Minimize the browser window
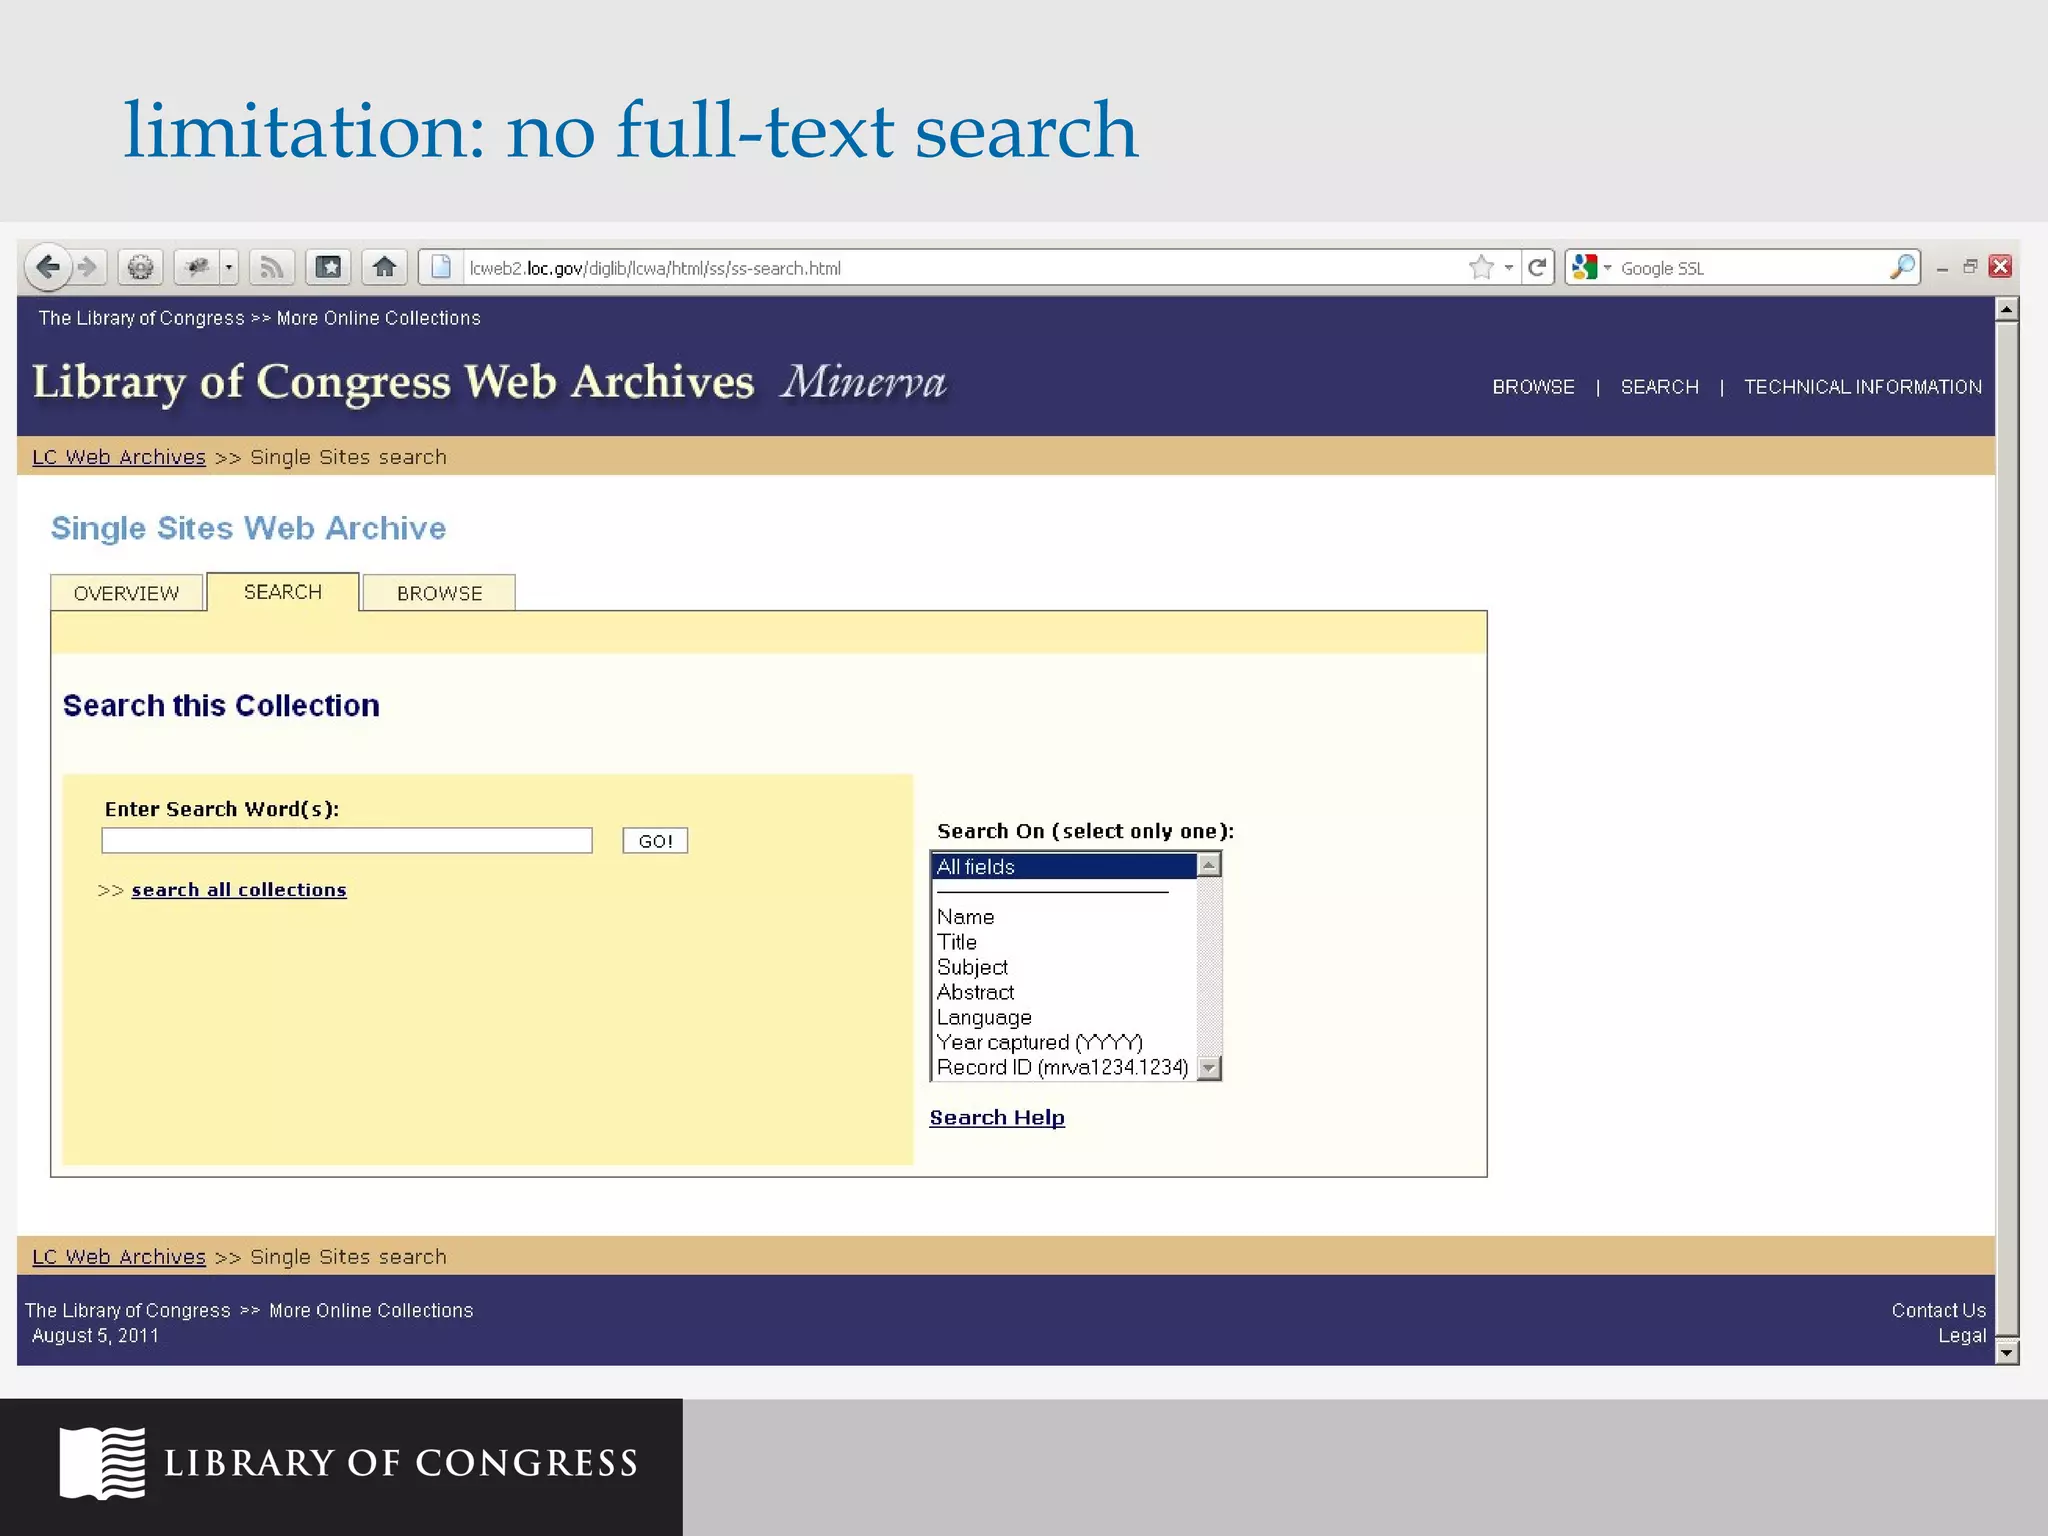 pyautogui.click(x=1942, y=267)
